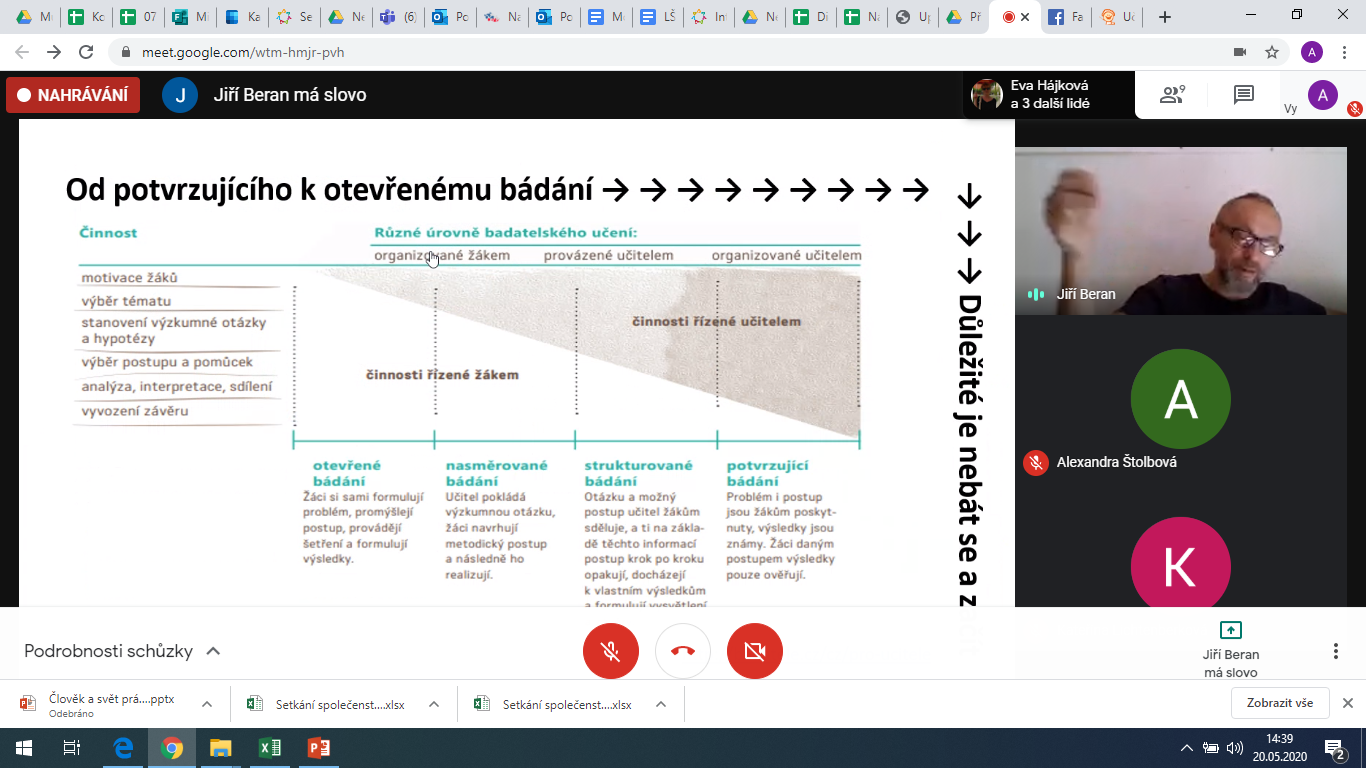Toggle the microphone mute button
This screenshot has height=768, width=1366.
click(611, 651)
